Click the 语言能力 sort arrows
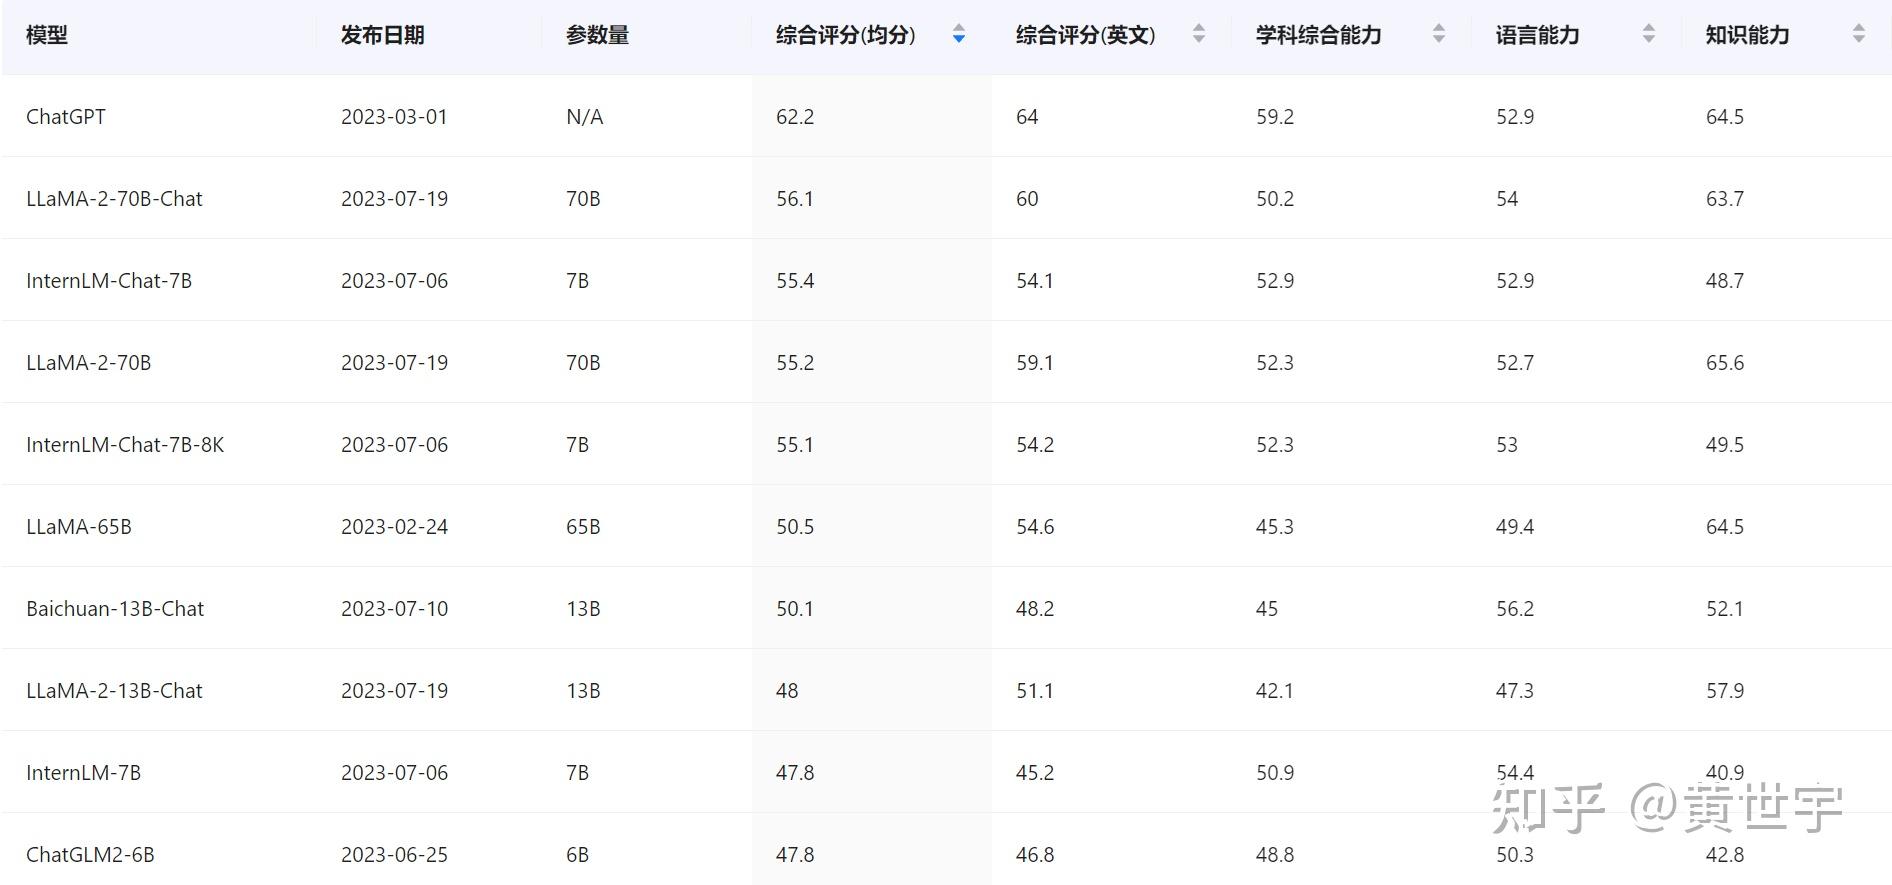Viewport: 1892px width, 885px height. click(x=1648, y=35)
